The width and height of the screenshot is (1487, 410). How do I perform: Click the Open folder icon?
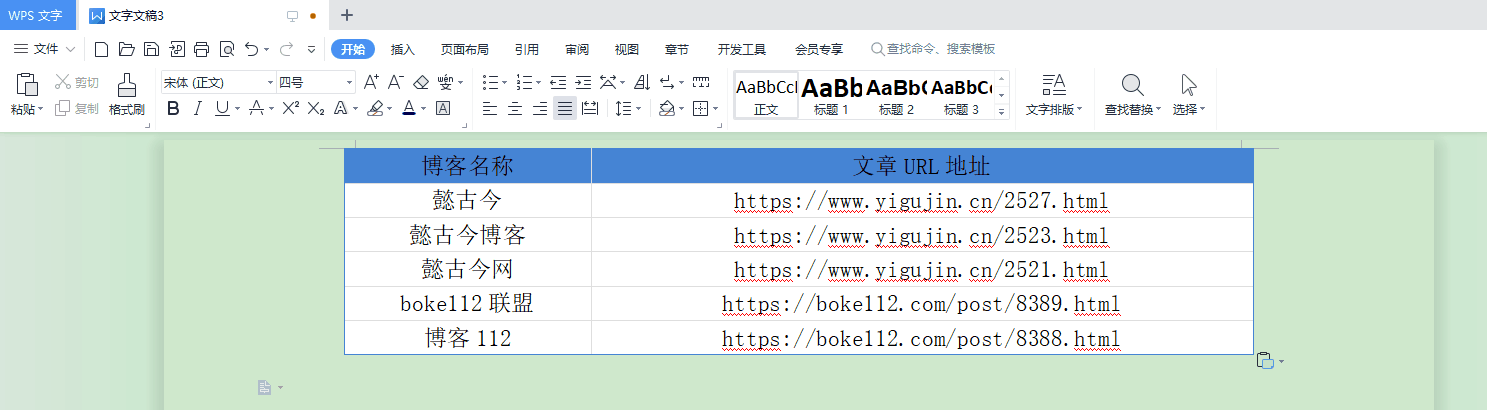click(126, 49)
